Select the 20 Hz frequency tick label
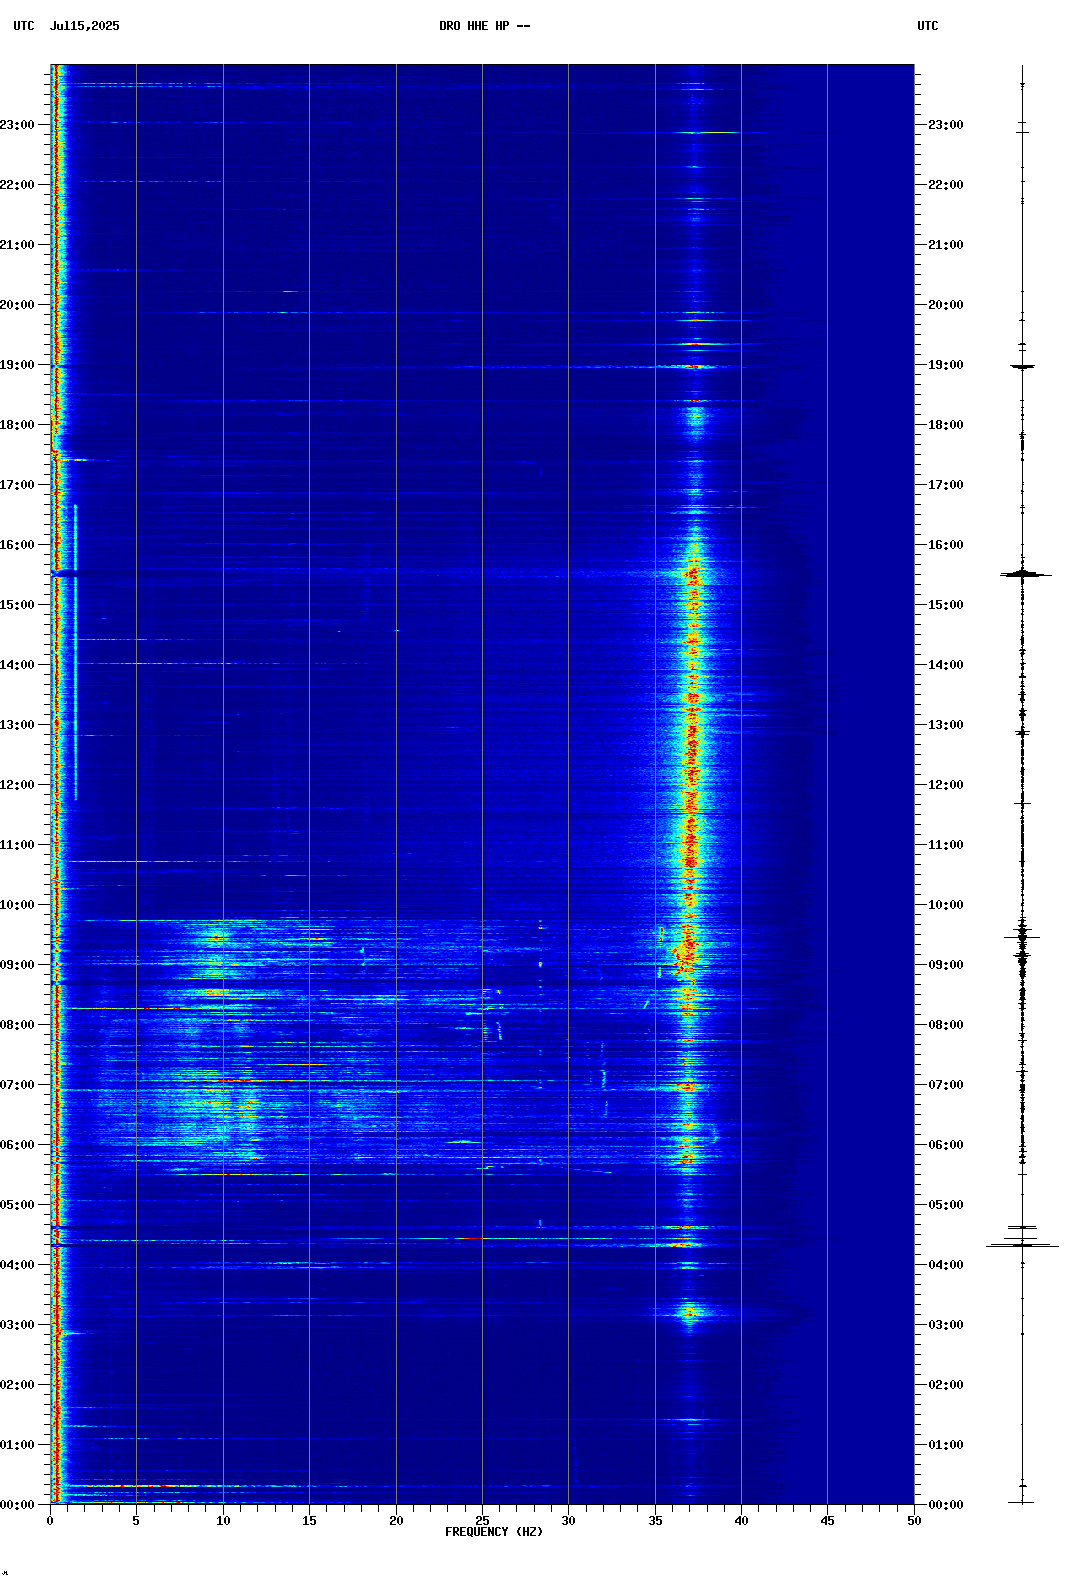1066x1584 pixels. tap(396, 1521)
